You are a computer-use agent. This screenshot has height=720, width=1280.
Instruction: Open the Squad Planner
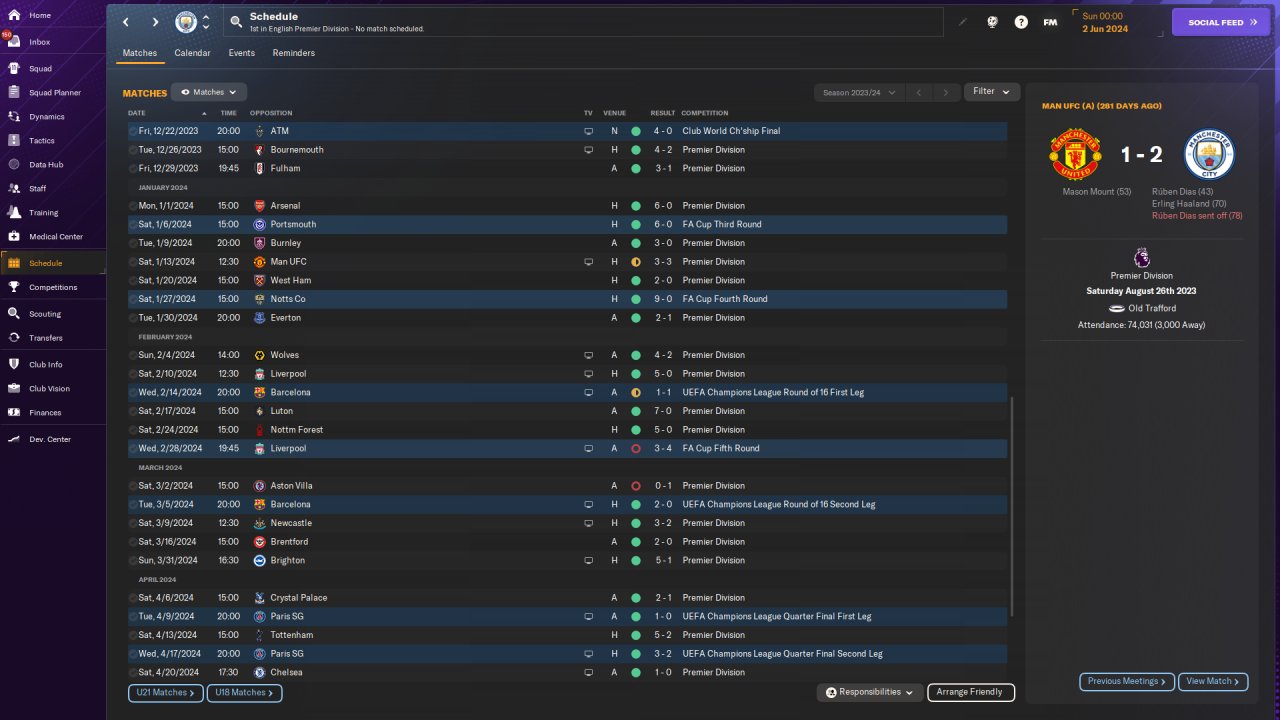pyautogui.click(x=53, y=93)
